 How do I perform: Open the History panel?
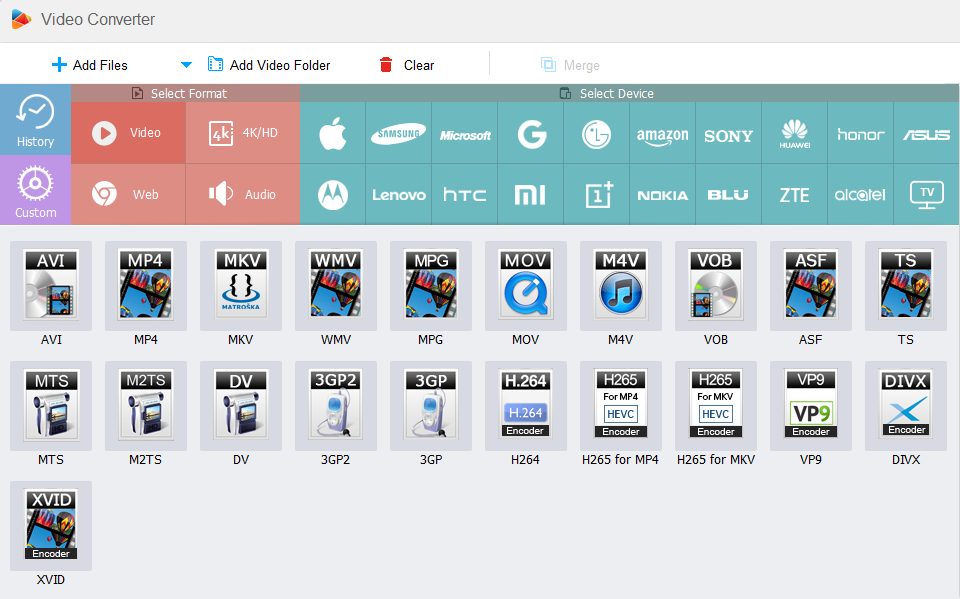pos(36,119)
